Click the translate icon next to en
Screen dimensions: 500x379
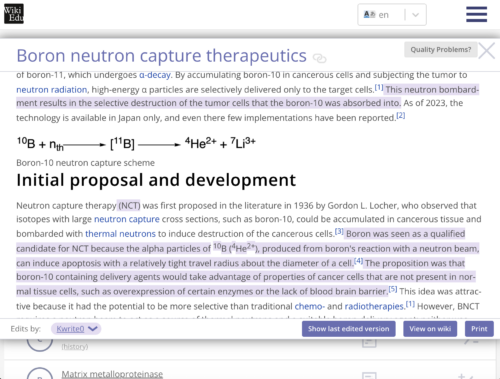tap(369, 14)
